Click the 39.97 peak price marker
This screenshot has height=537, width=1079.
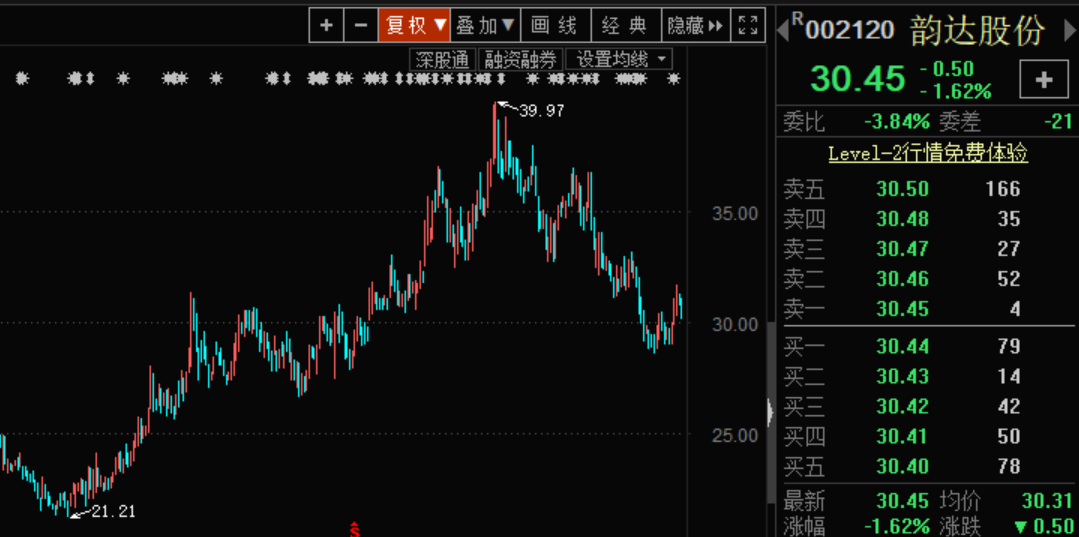coord(542,110)
